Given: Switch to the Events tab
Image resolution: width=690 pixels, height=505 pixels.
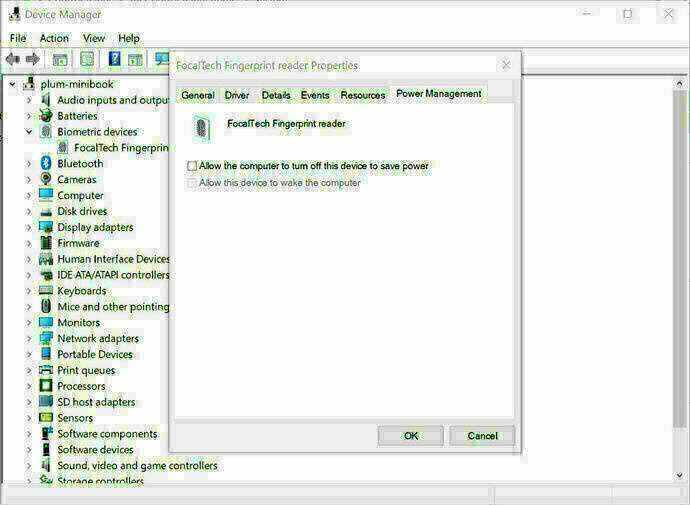Looking at the screenshot, I should pos(315,95).
